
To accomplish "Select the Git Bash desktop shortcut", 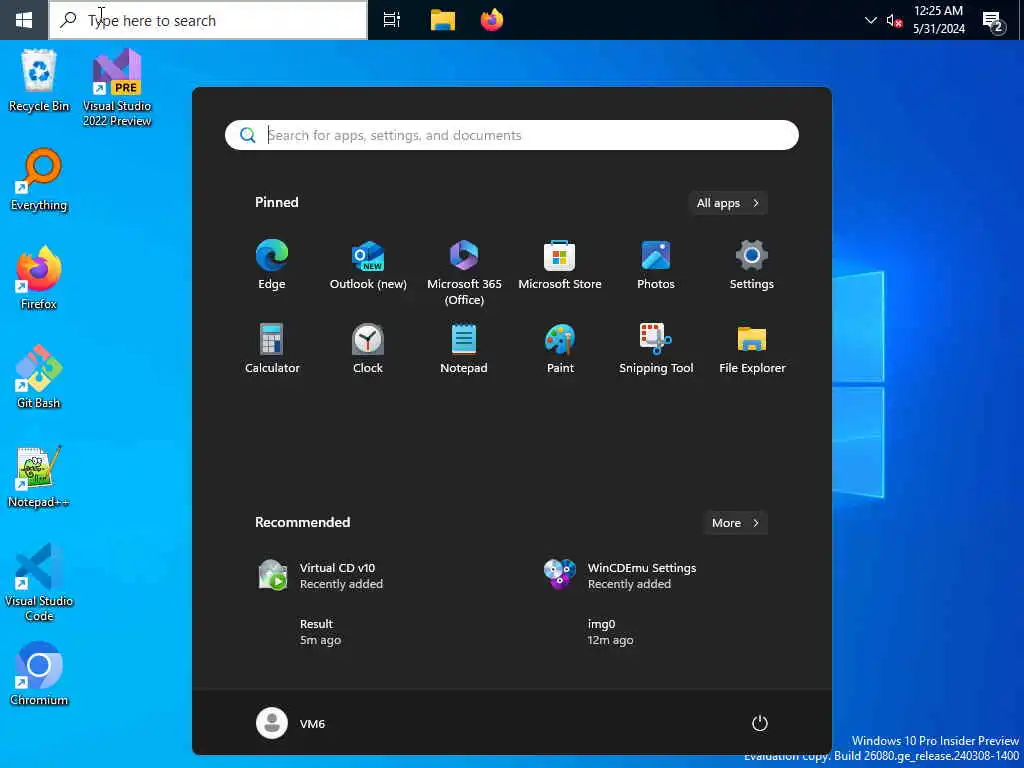I will (x=39, y=377).
